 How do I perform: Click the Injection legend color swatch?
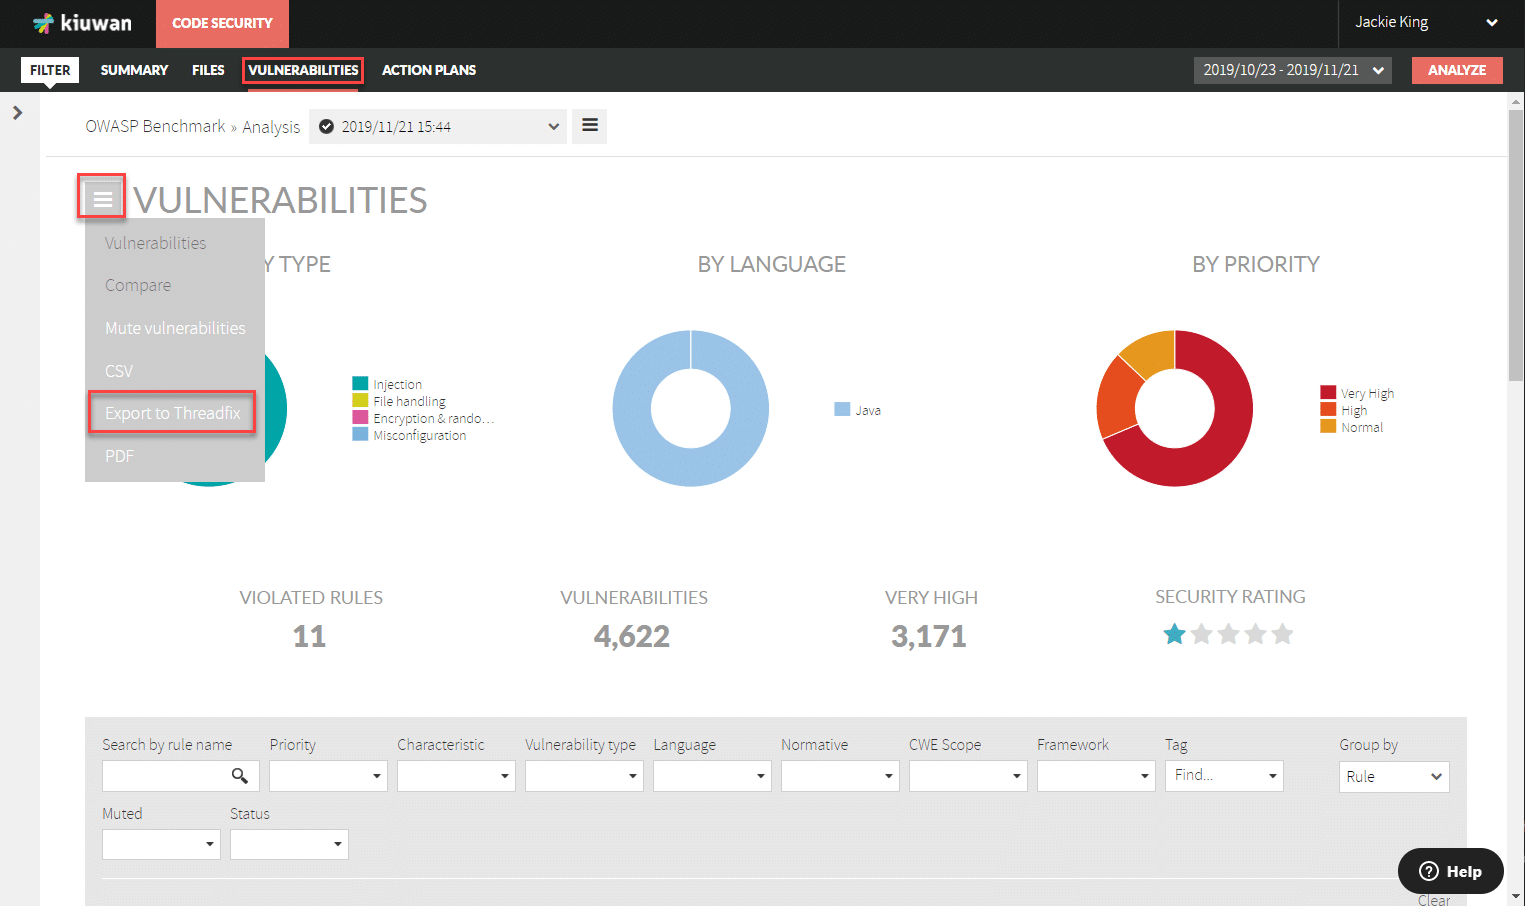360,383
